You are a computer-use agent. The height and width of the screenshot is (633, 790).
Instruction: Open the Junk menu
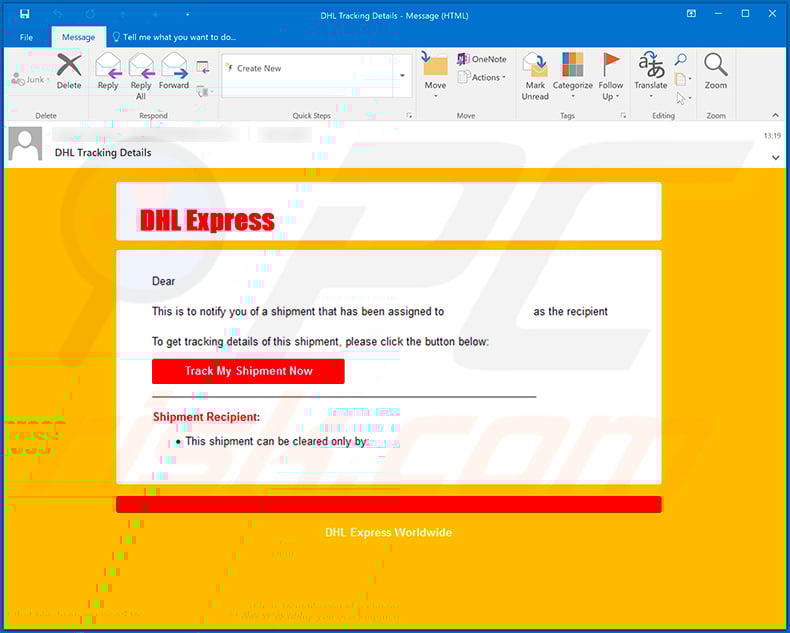click(x=31, y=80)
